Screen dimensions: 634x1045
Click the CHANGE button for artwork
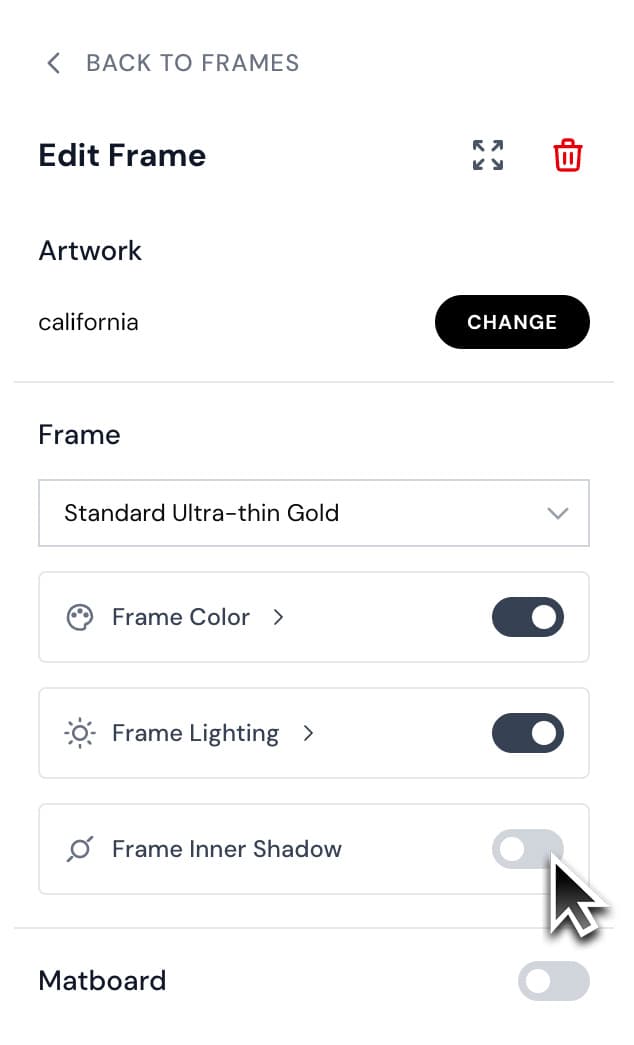512,322
